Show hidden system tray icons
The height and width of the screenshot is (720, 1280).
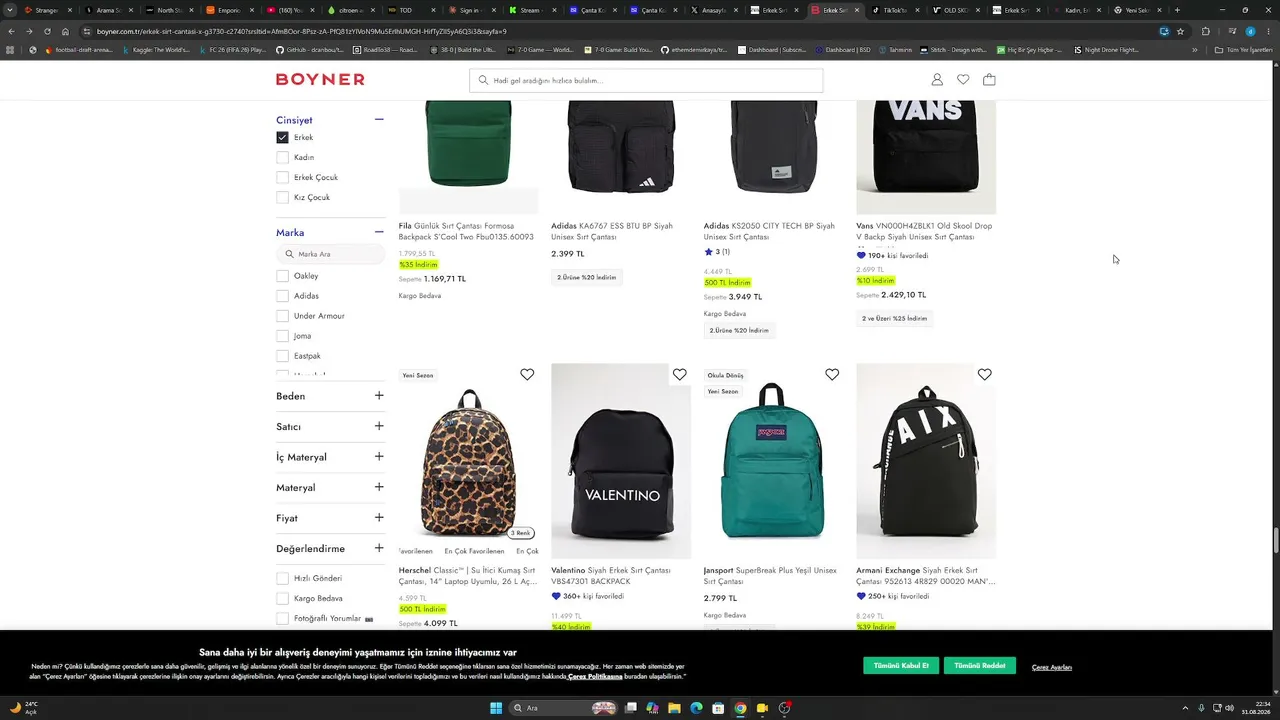tap(1187, 708)
